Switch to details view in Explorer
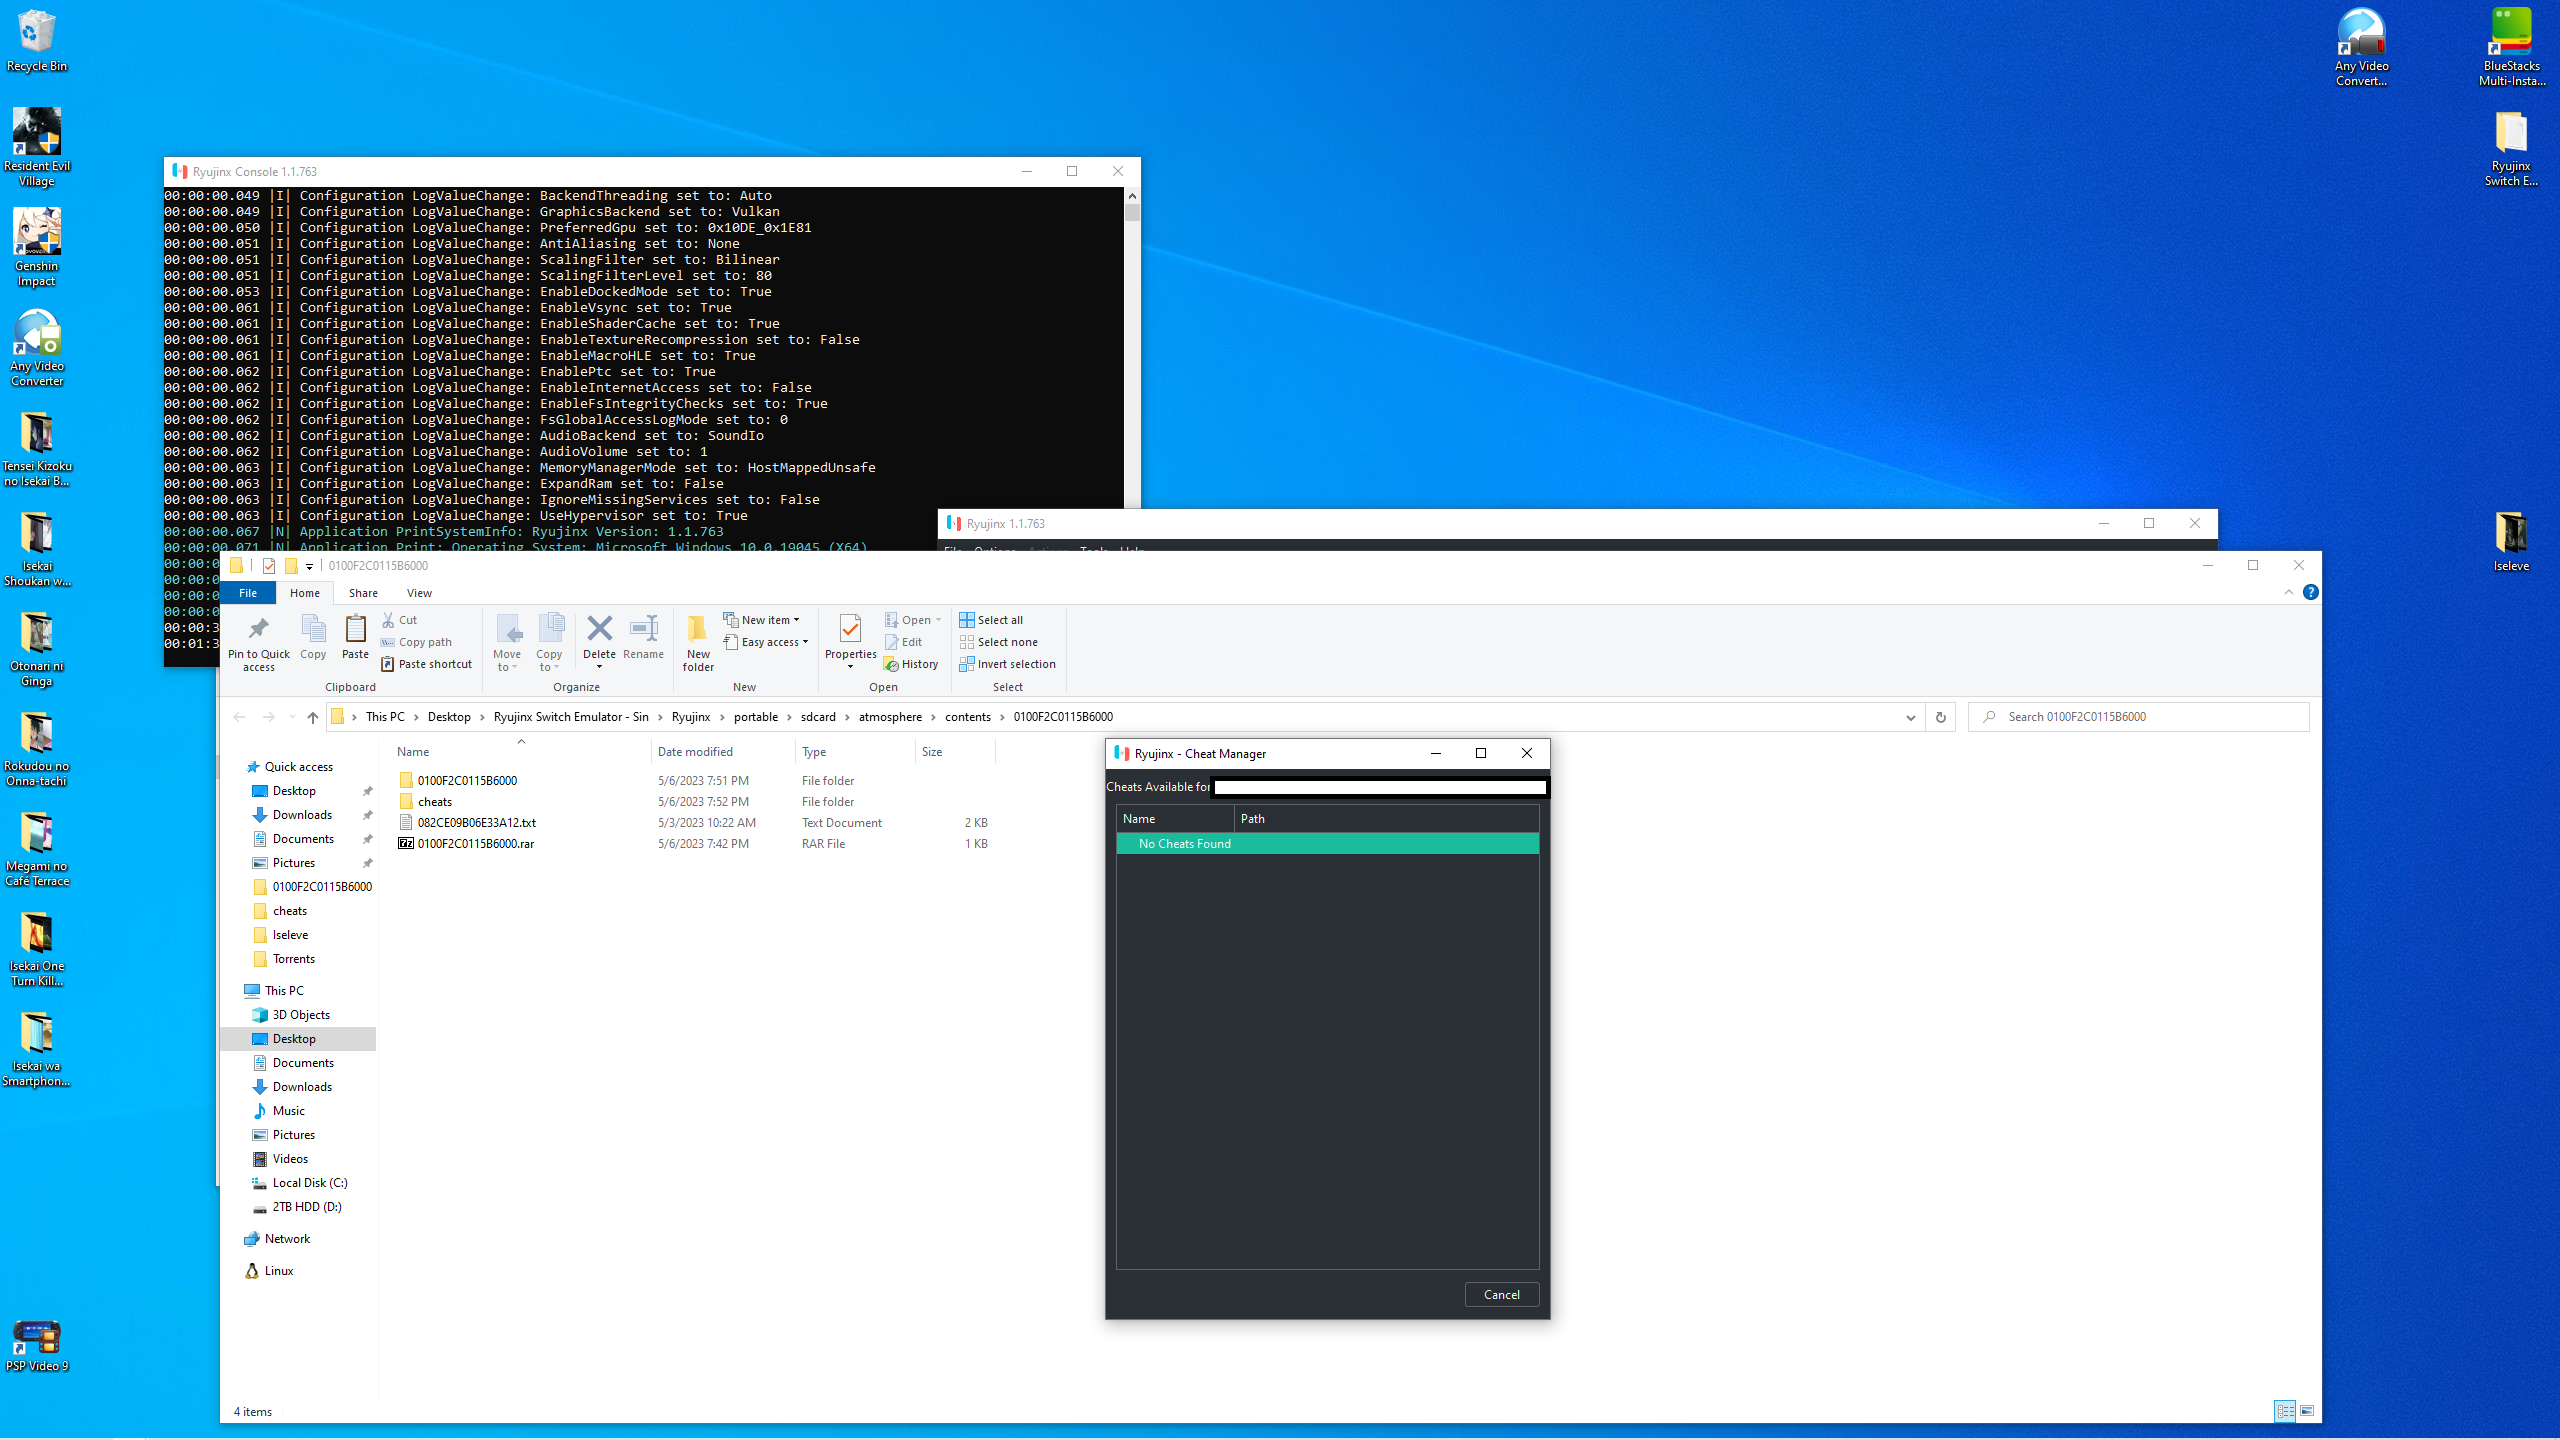The height and width of the screenshot is (1440, 2560). click(2285, 1411)
